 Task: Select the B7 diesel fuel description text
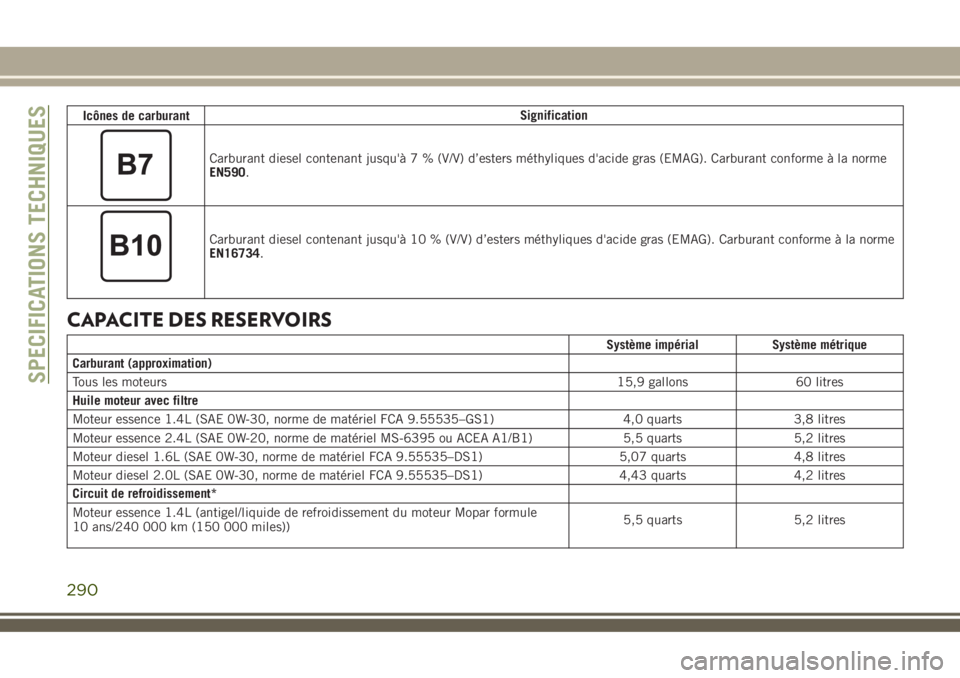547,165
